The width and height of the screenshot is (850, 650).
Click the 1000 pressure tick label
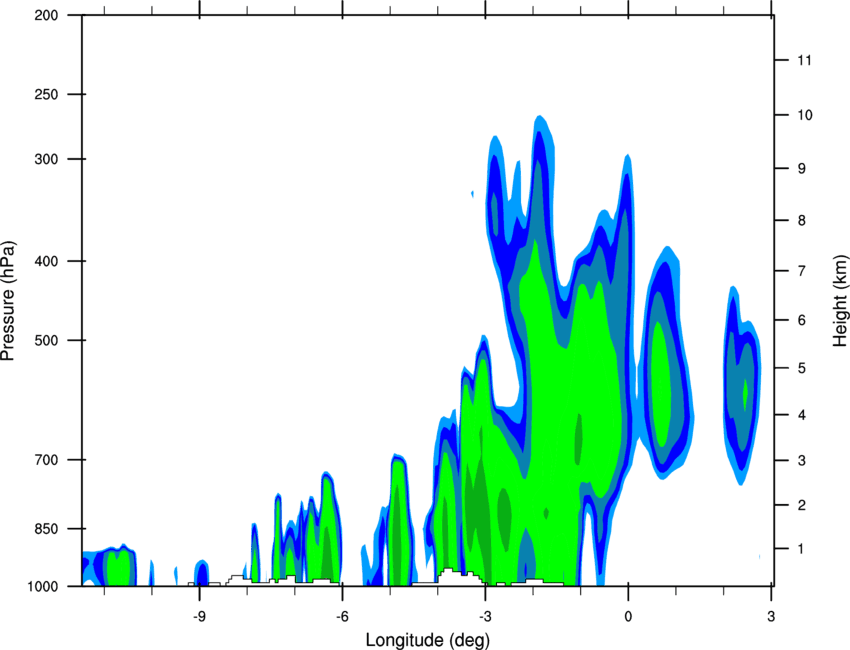click(42, 587)
